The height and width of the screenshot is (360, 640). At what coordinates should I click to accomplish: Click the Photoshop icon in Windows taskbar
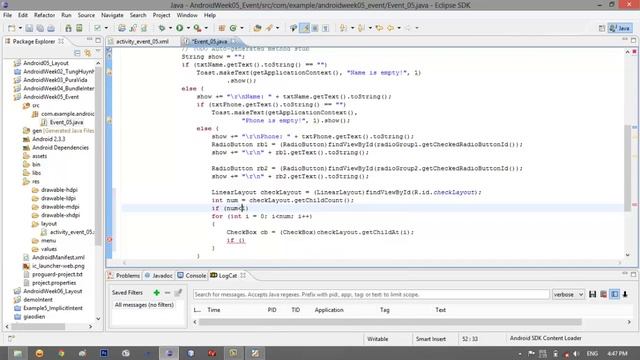[x=104, y=353]
